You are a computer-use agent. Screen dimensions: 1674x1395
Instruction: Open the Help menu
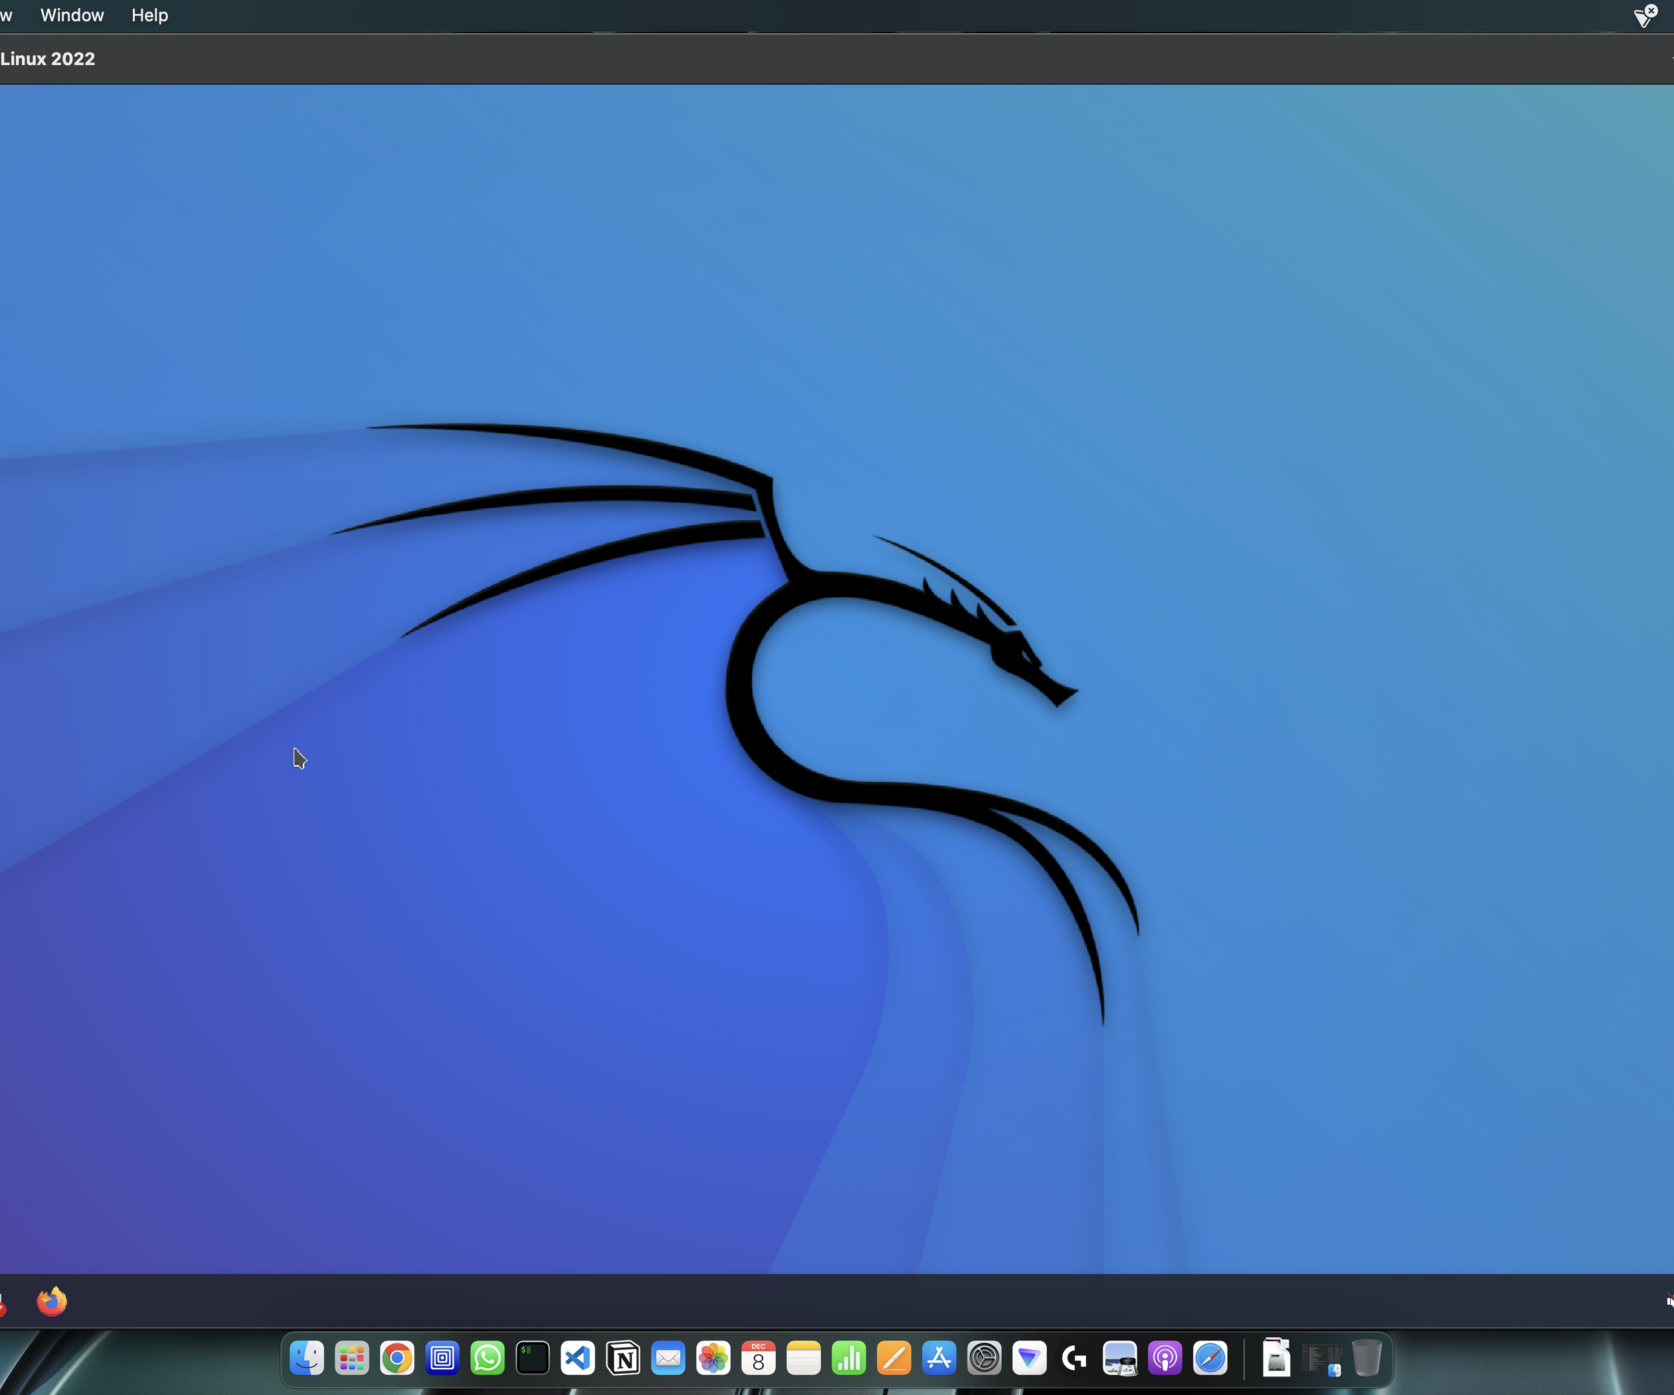click(148, 15)
